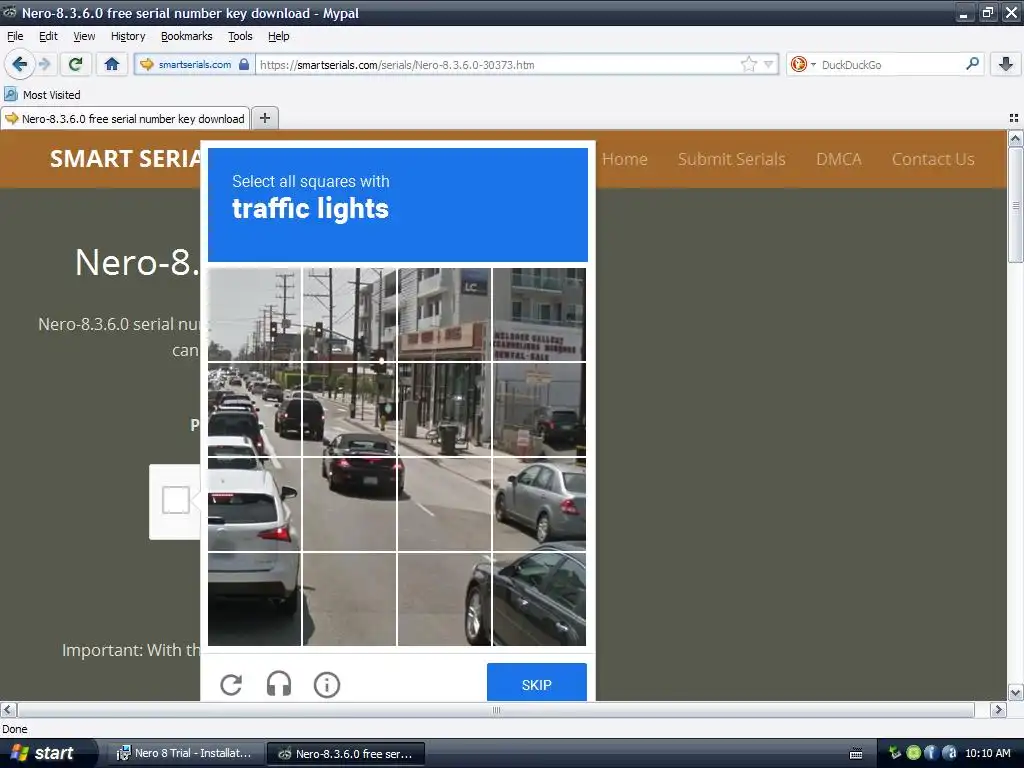Click the horizontal scrollbar left arrow
This screenshot has width=1024, height=768.
pos(7,709)
